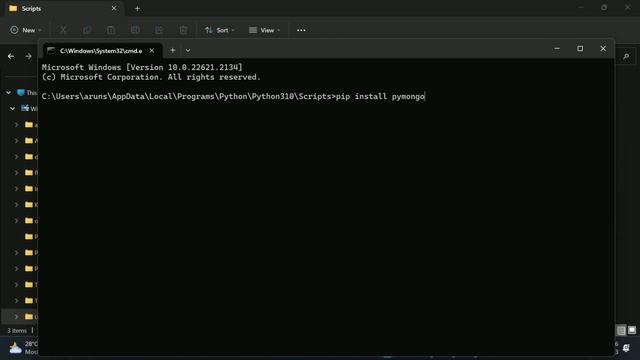This screenshot has height=360, width=640.
Task: Click the folder icon on Scripts tab
Action: point(13,8)
